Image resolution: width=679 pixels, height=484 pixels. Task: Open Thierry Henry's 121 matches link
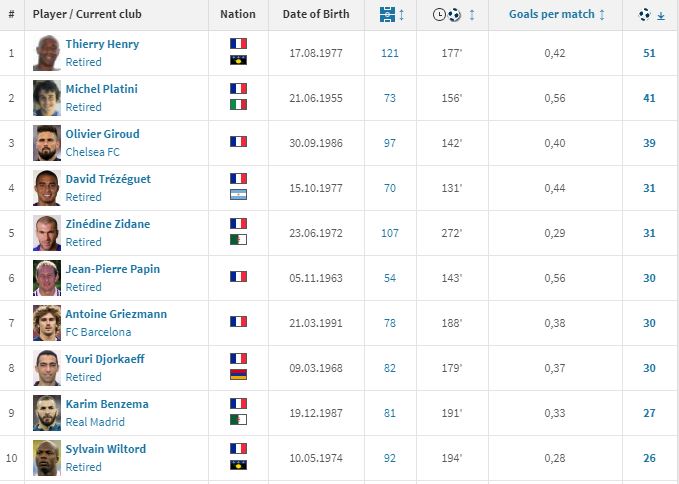(390, 53)
